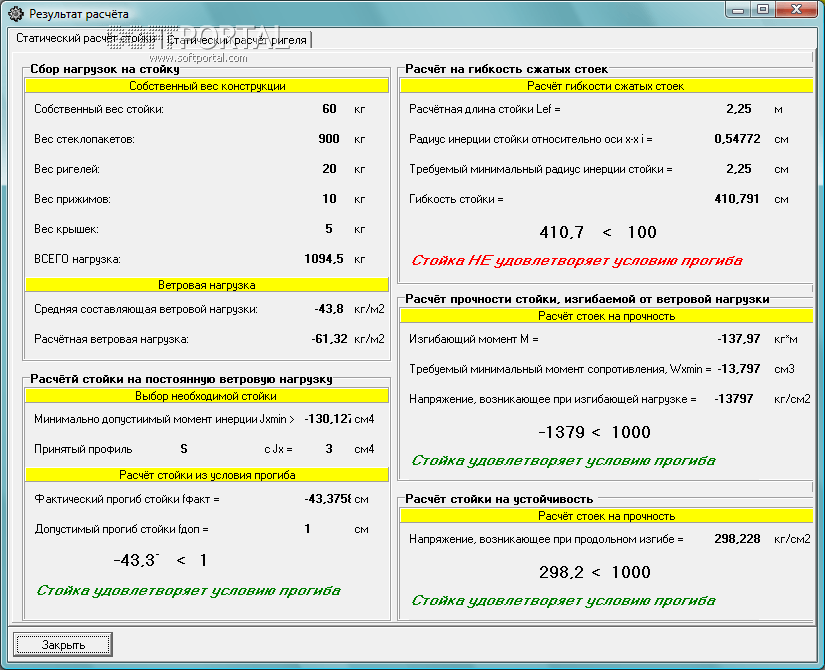This screenshot has height=670, width=825.
Task: Click the gear app icon in title bar
Action: tap(16, 14)
